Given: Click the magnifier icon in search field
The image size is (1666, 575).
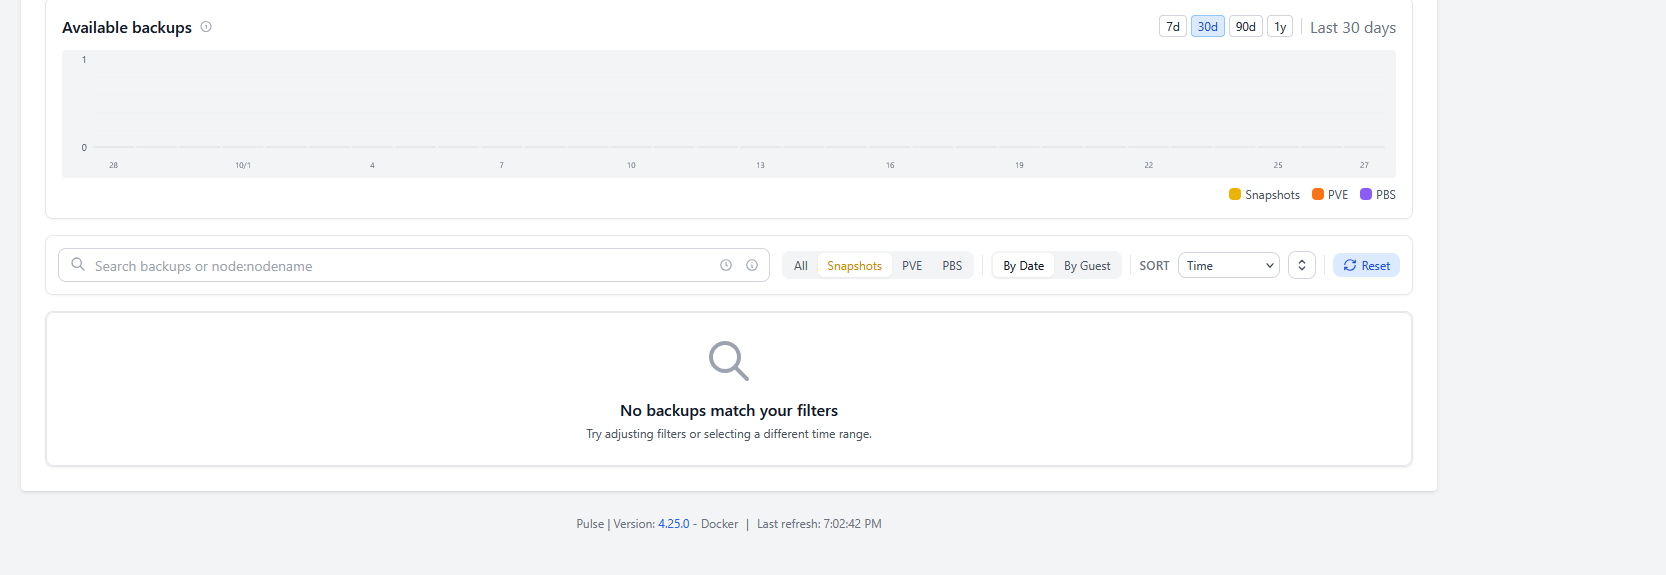Looking at the screenshot, I should pyautogui.click(x=78, y=265).
